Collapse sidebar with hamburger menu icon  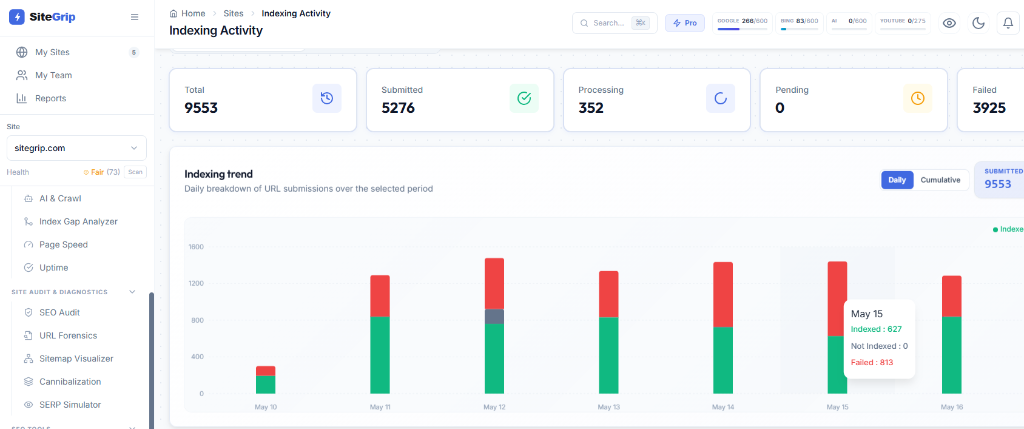(135, 17)
